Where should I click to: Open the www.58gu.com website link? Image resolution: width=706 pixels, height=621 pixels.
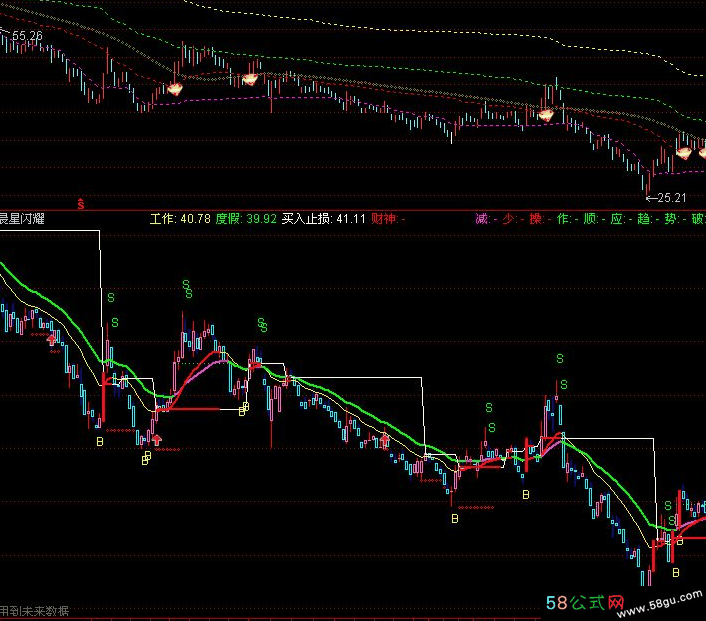[666, 606]
